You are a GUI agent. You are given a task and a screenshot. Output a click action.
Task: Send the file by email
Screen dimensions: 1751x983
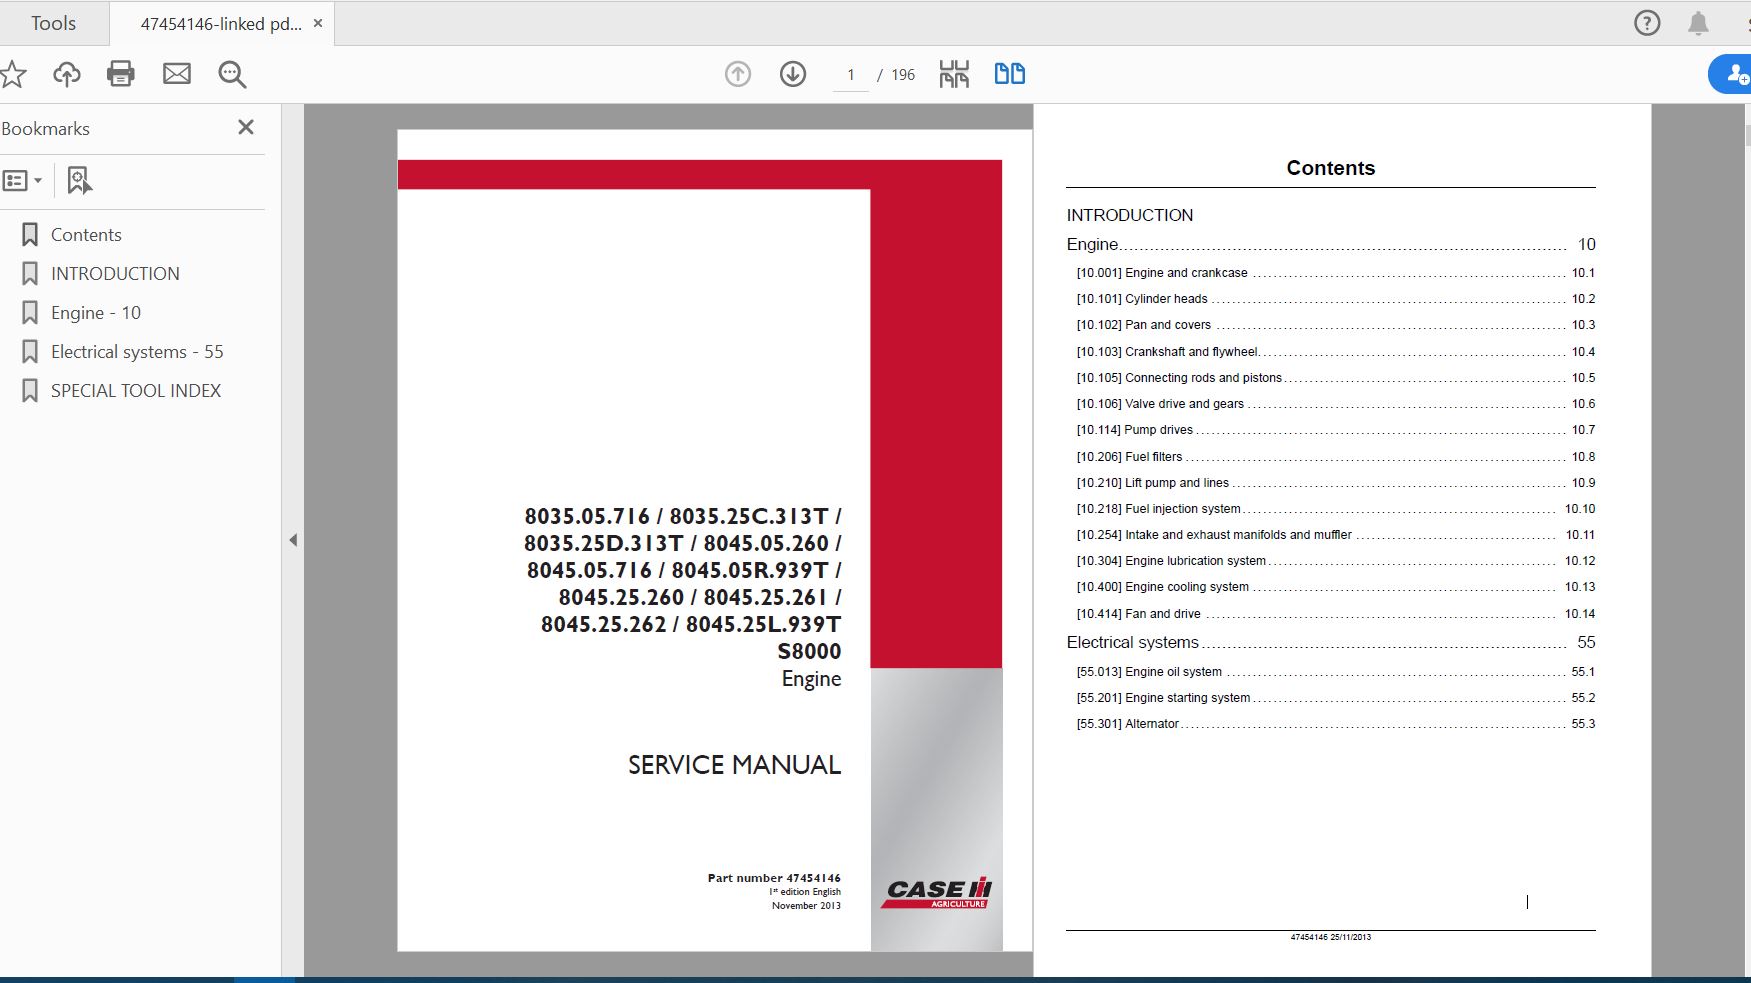coord(177,74)
